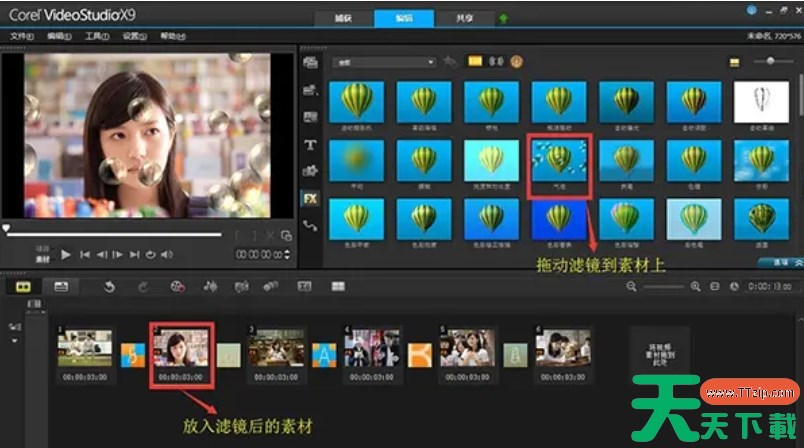Click the Redo arrow in timeline toolbar
This screenshot has width=804, height=448.
coord(142,287)
